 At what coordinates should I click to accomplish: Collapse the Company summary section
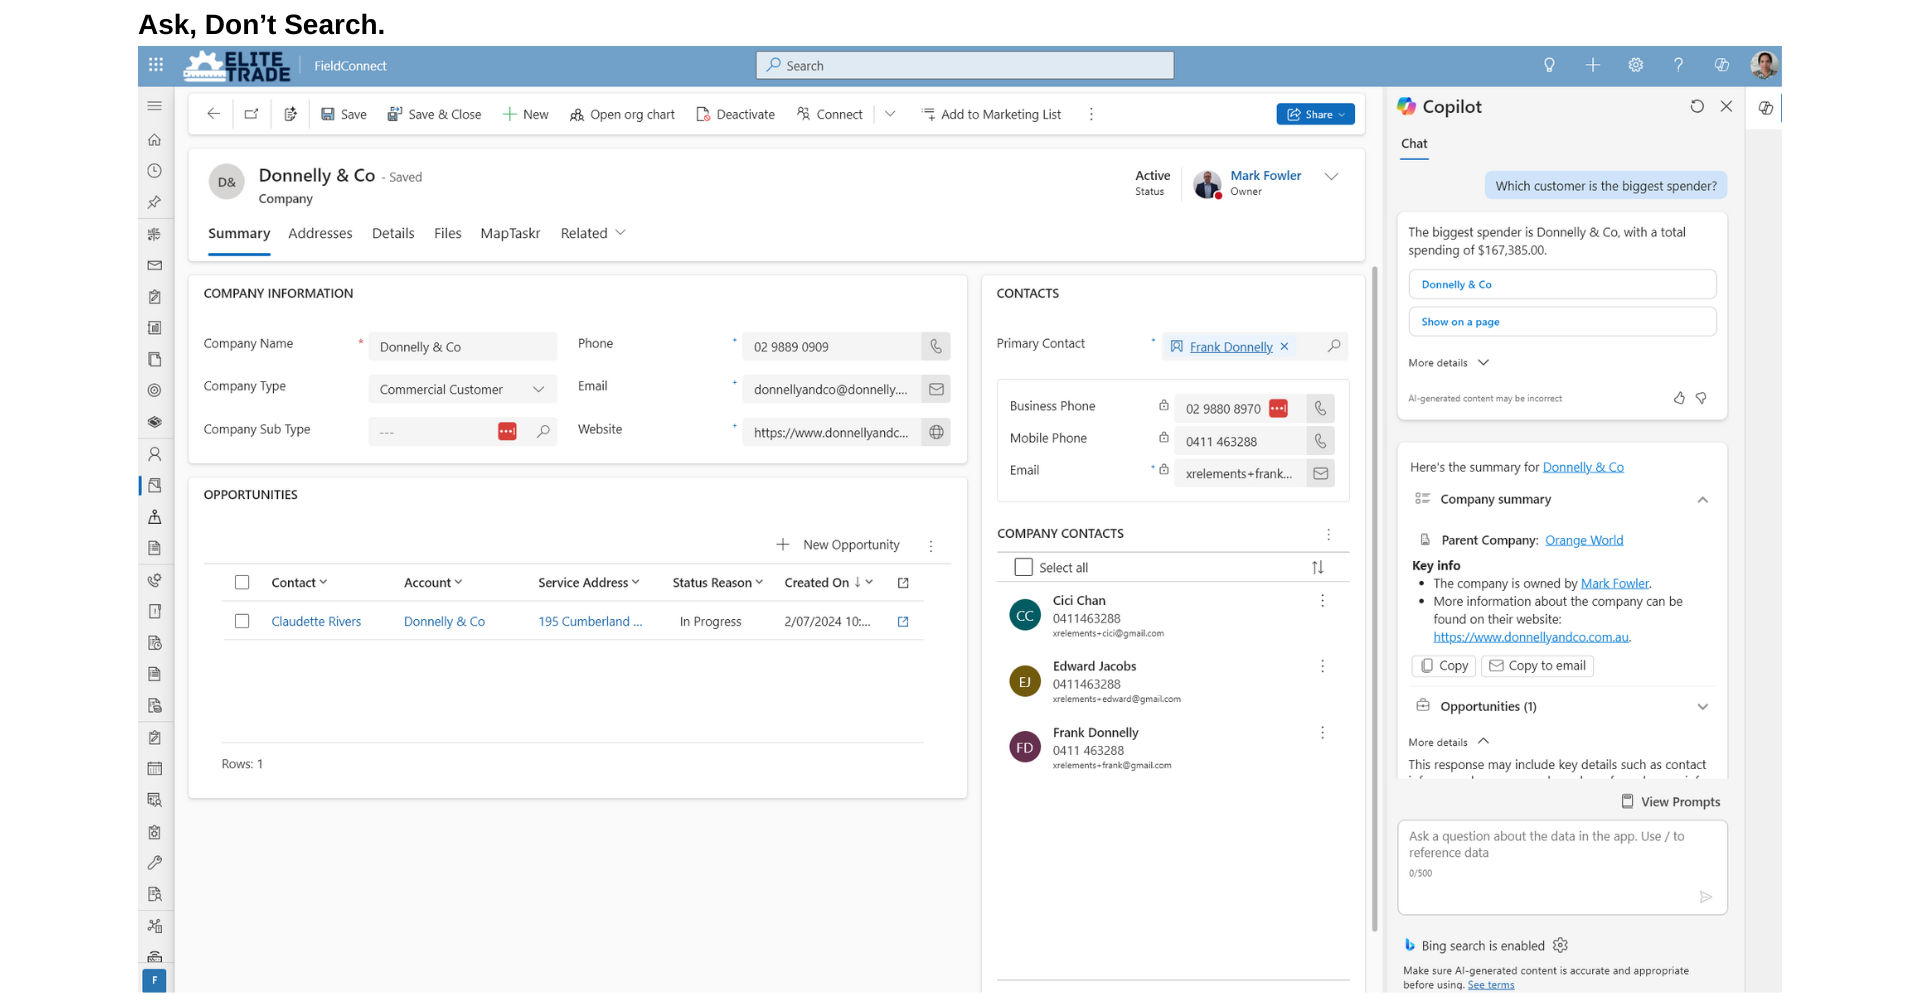[1702, 500]
